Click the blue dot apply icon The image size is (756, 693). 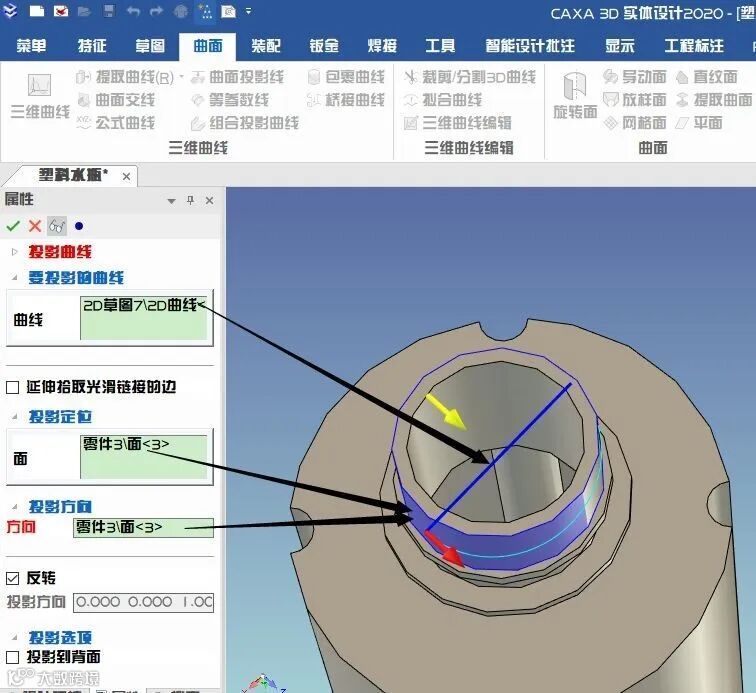[79, 226]
